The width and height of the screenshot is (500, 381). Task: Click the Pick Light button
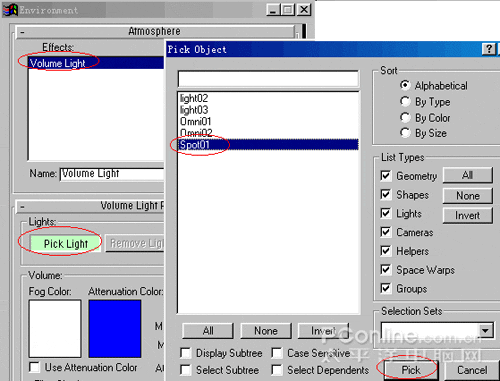(65, 244)
